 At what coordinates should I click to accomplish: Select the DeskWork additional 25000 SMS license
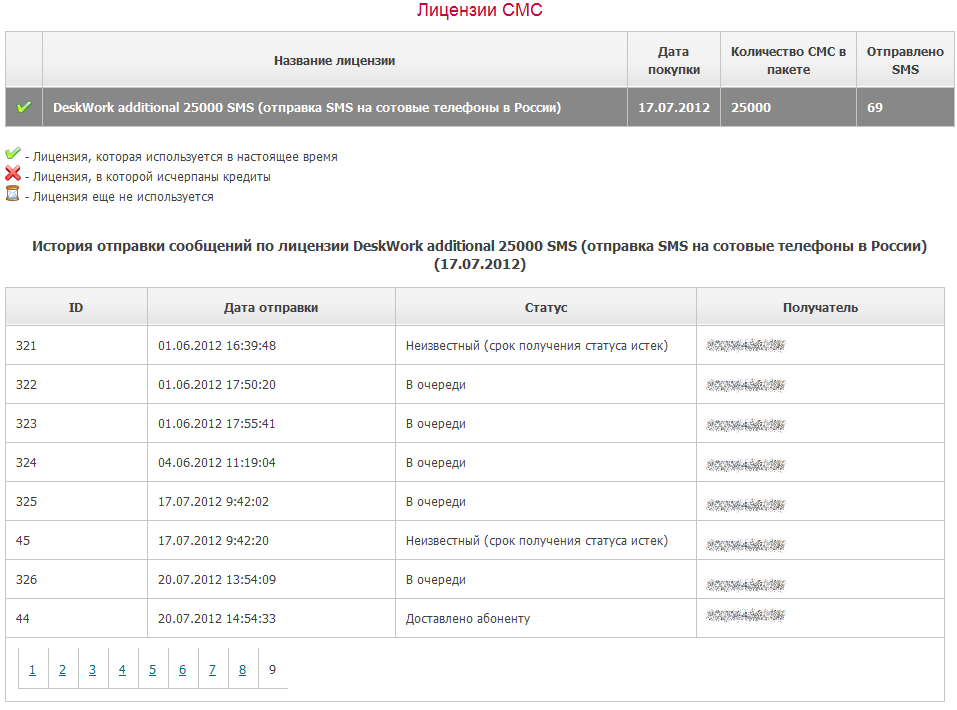pos(306,107)
